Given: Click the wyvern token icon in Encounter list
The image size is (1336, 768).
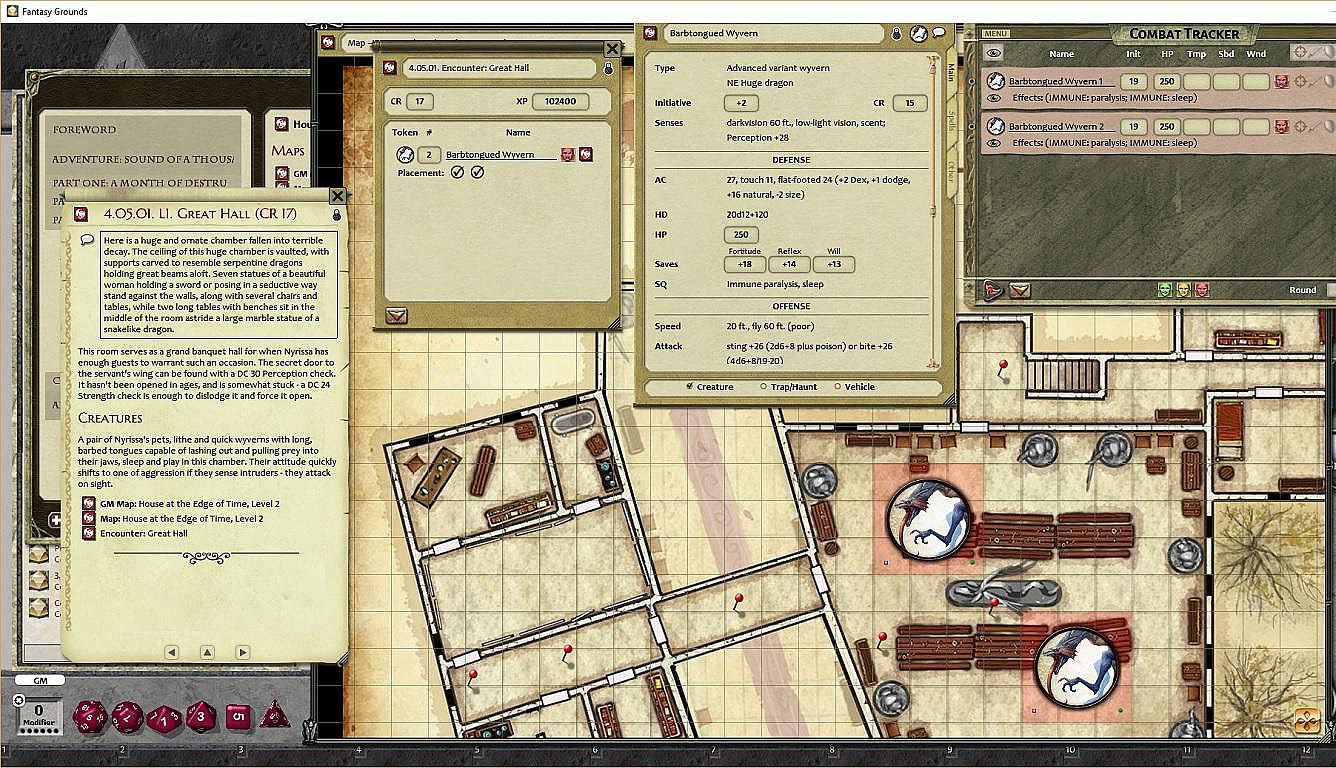Looking at the screenshot, I should 405,154.
